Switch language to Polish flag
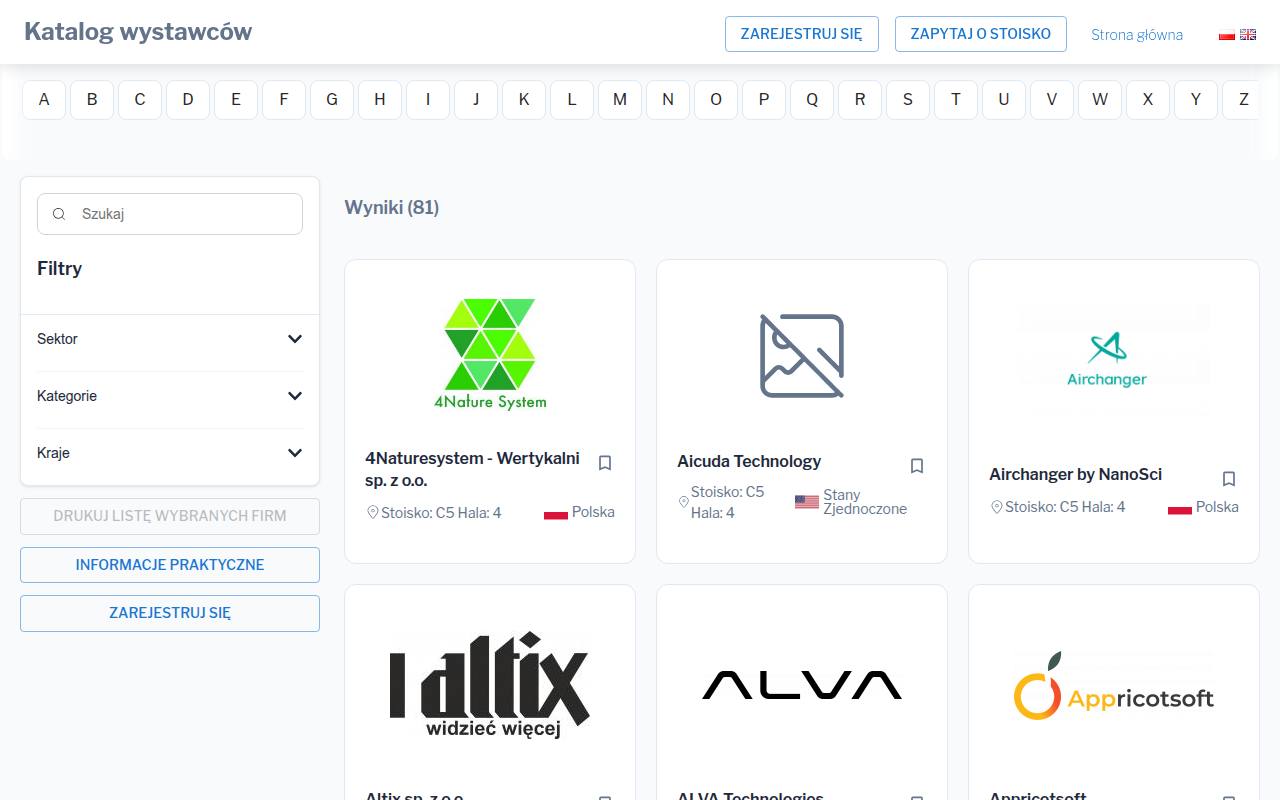This screenshot has width=1280, height=800. pos(1227,35)
